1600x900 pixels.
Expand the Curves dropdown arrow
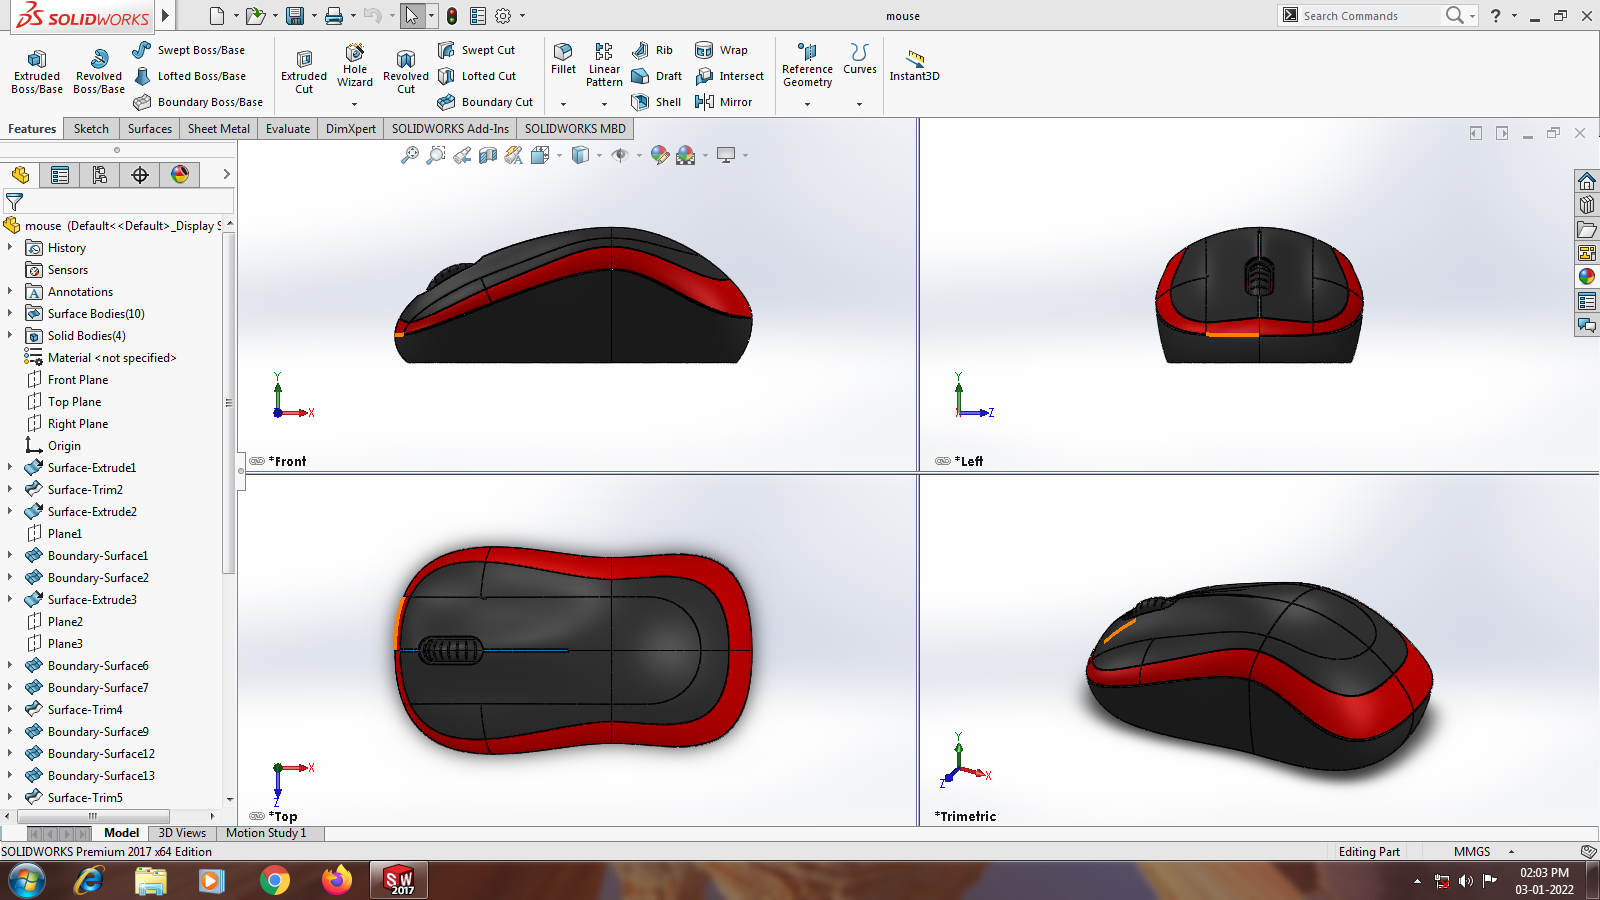point(859,104)
